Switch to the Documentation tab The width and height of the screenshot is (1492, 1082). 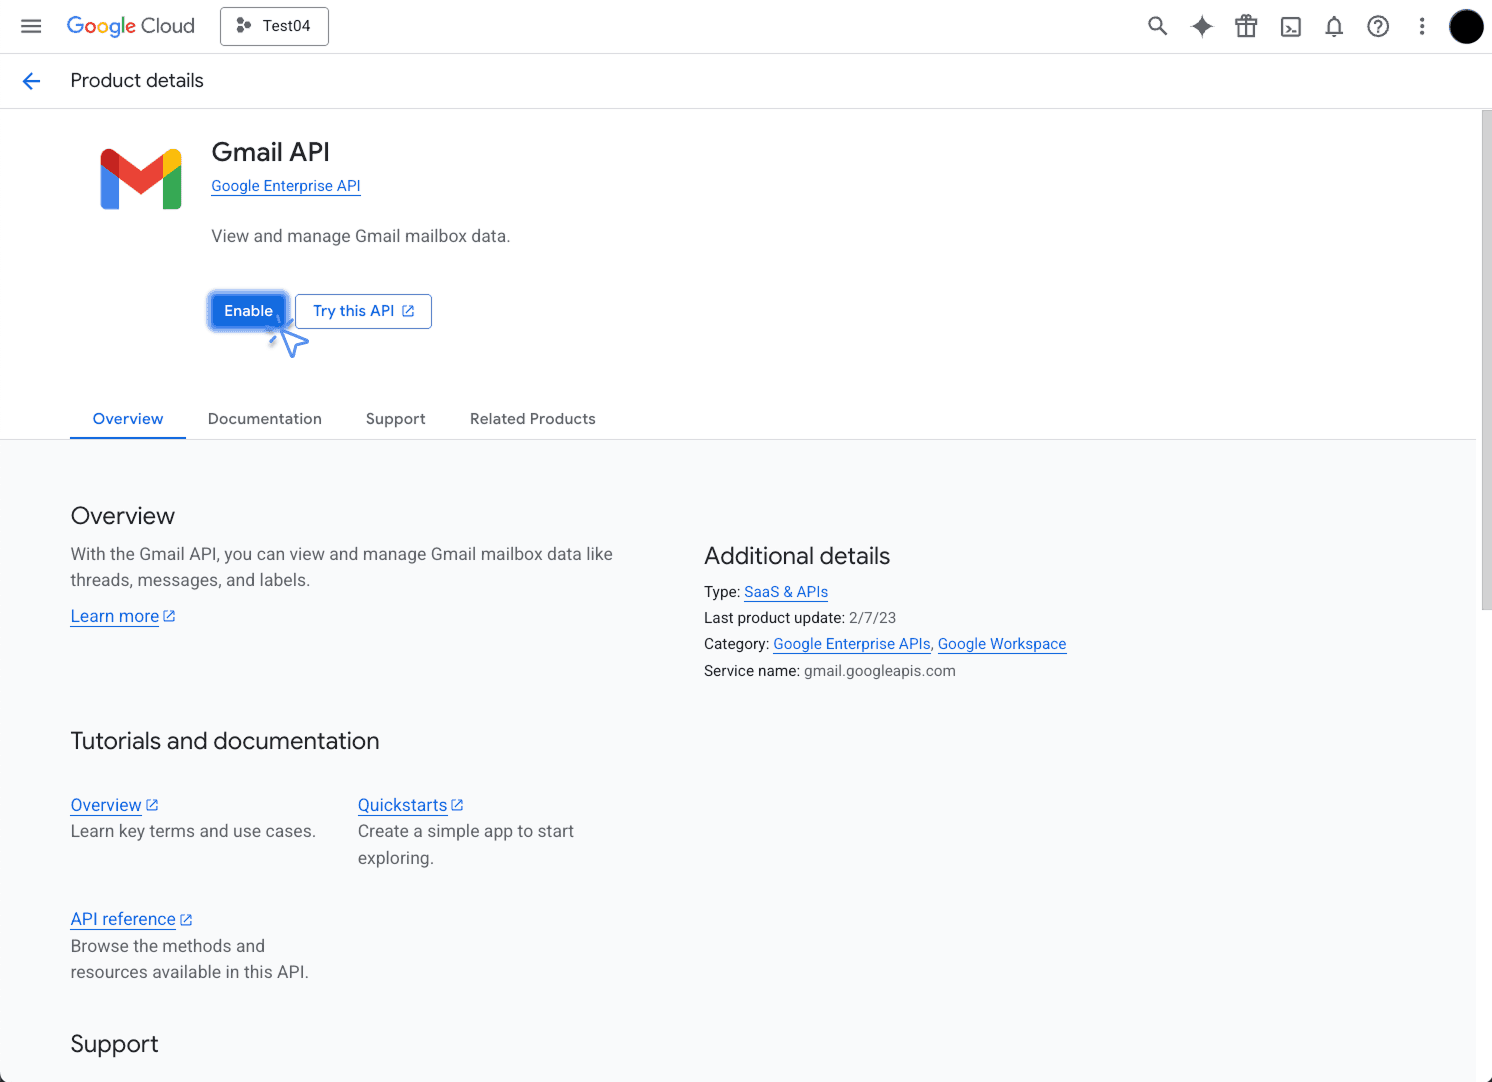tap(265, 419)
